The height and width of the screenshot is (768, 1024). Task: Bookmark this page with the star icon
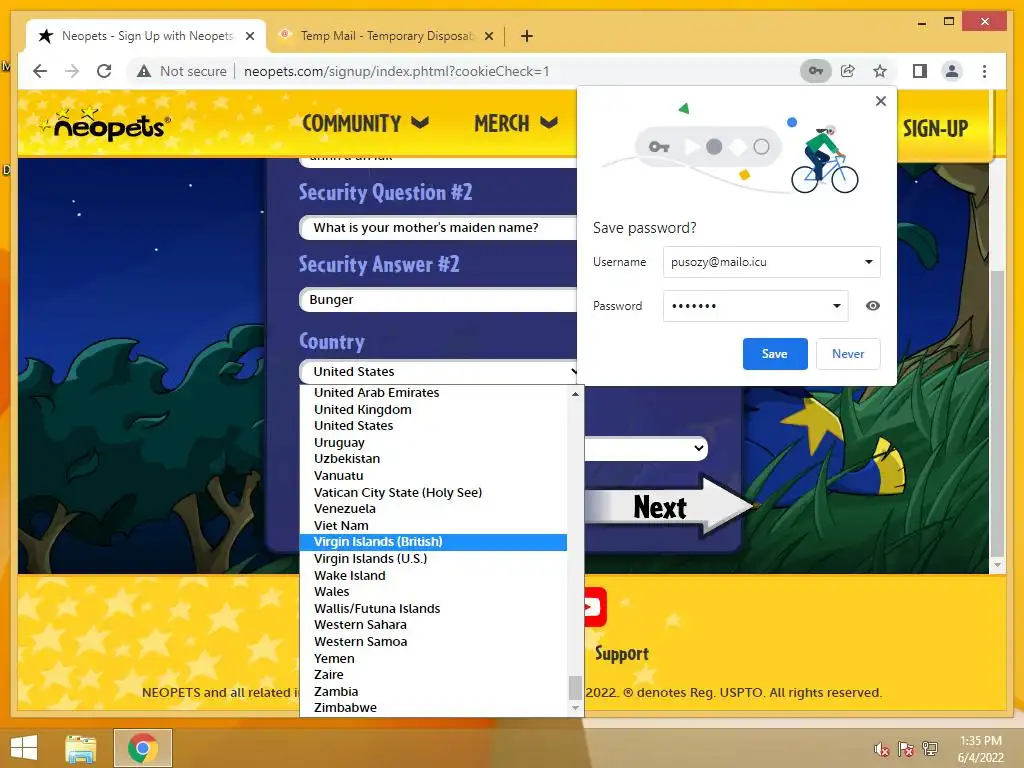pyautogui.click(x=880, y=71)
